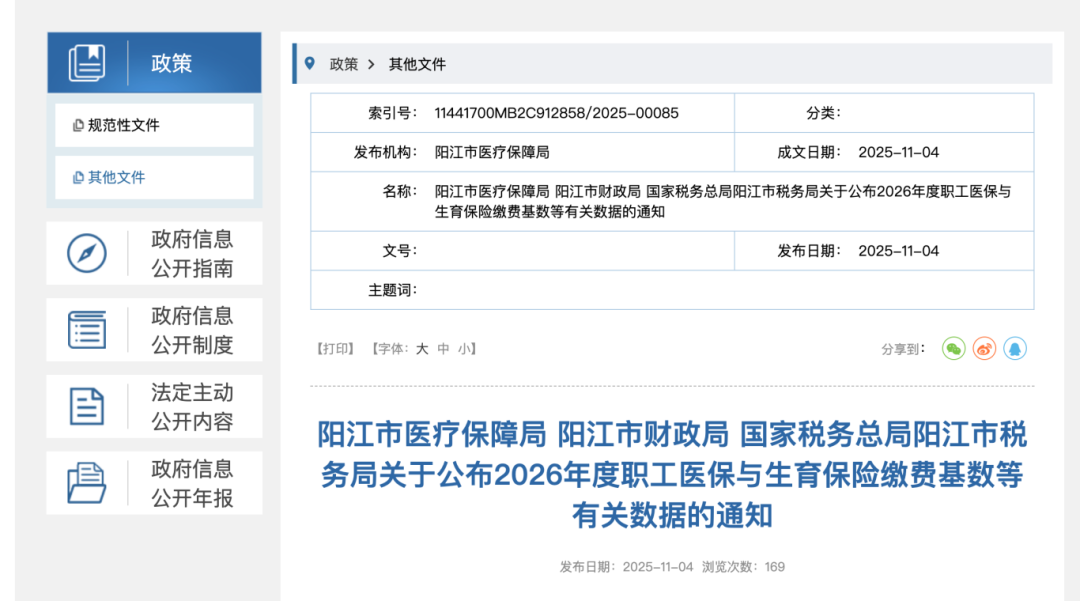Set font size to 小
The image size is (1080, 601).
[463, 348]
